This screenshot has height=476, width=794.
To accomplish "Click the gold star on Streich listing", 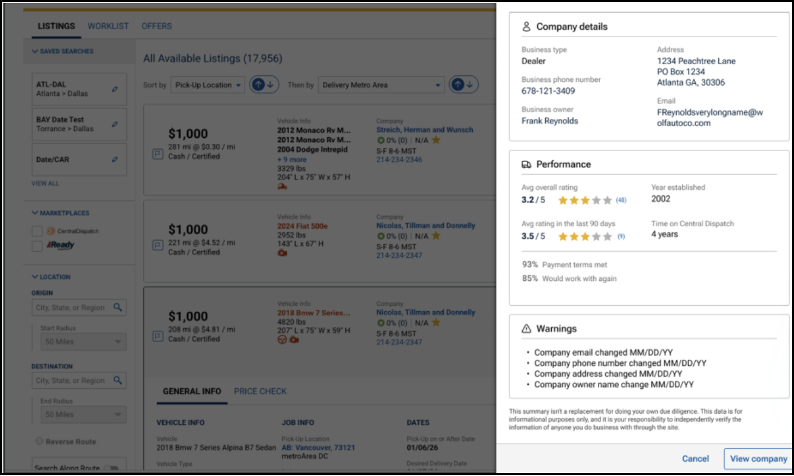I will point(436,140).
